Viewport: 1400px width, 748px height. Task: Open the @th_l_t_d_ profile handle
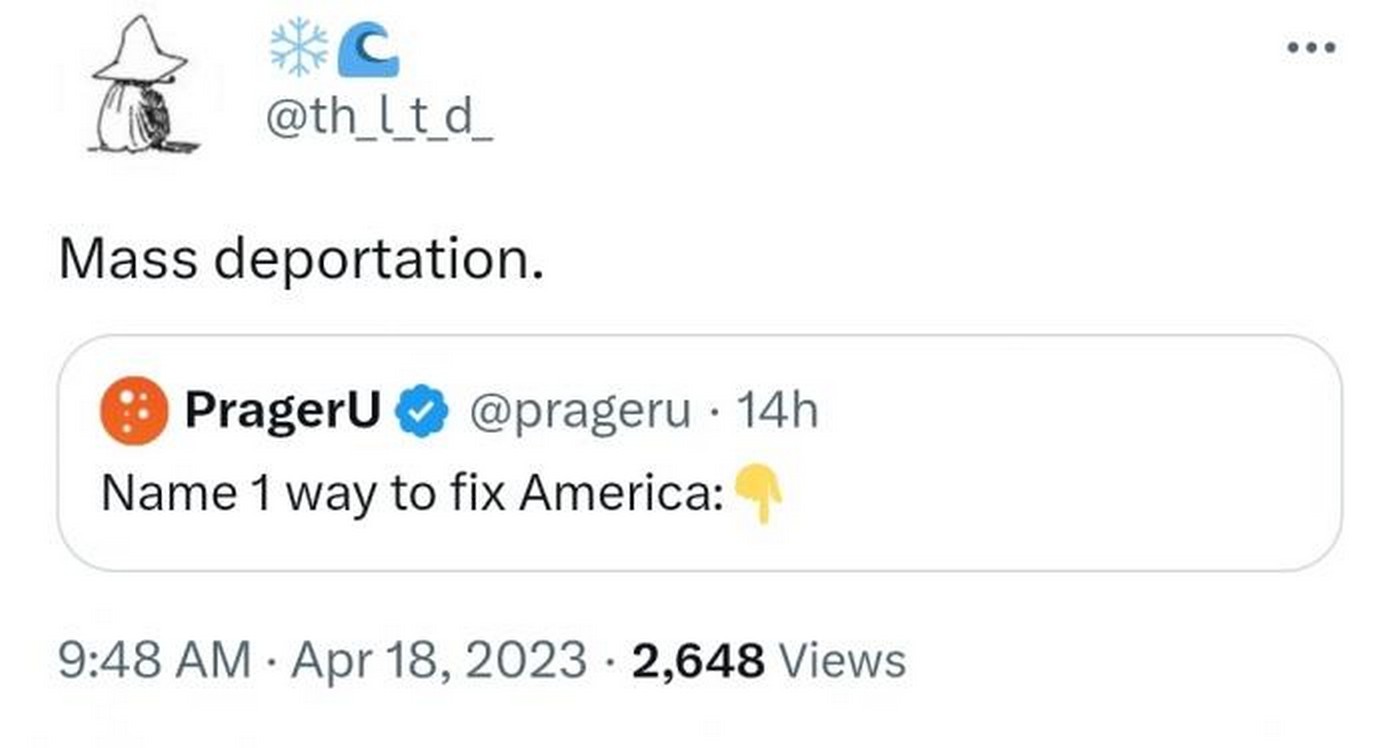(378, 122)
